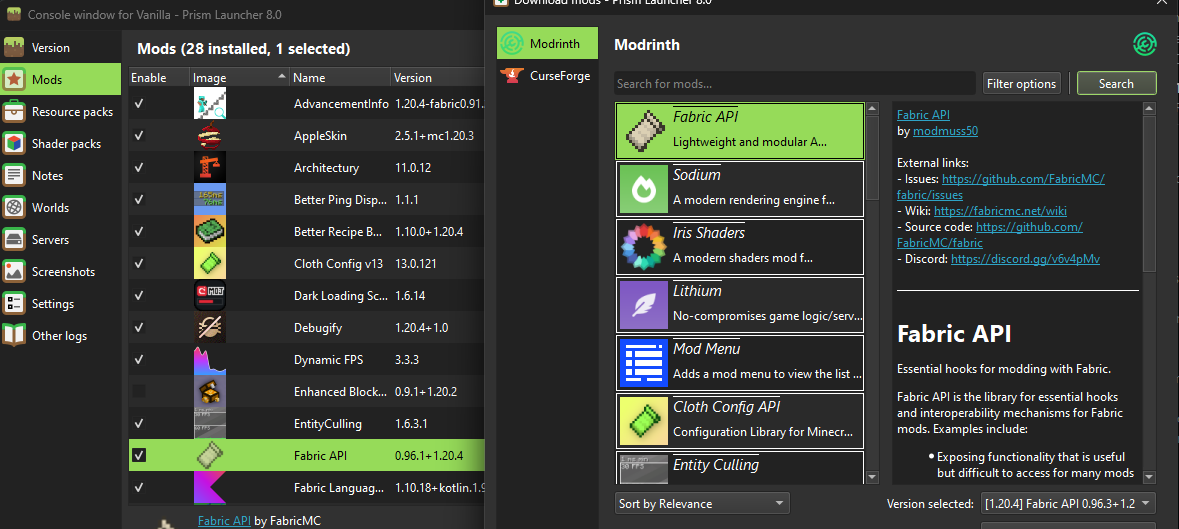Toggle Cloth Config v13 checkbox

(139, 264)
